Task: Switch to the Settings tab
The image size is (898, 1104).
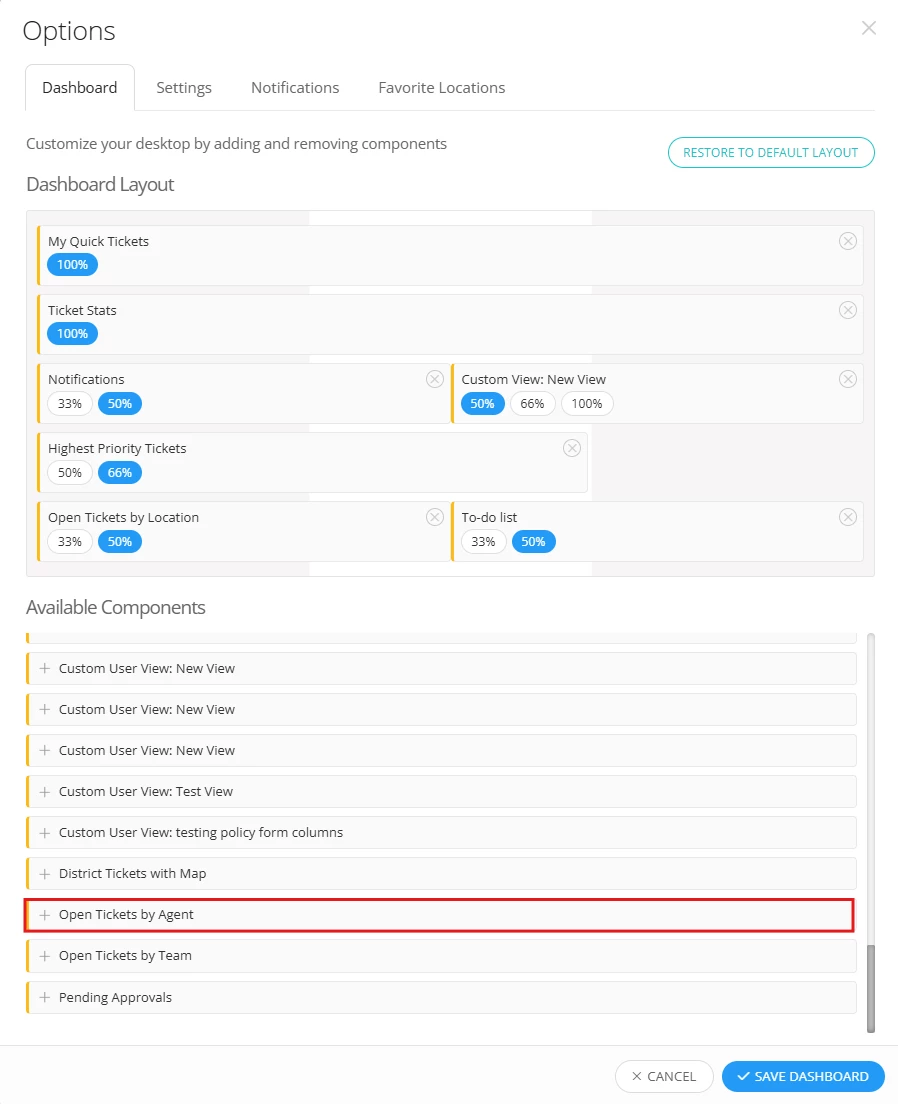Action: coord(184,88)
